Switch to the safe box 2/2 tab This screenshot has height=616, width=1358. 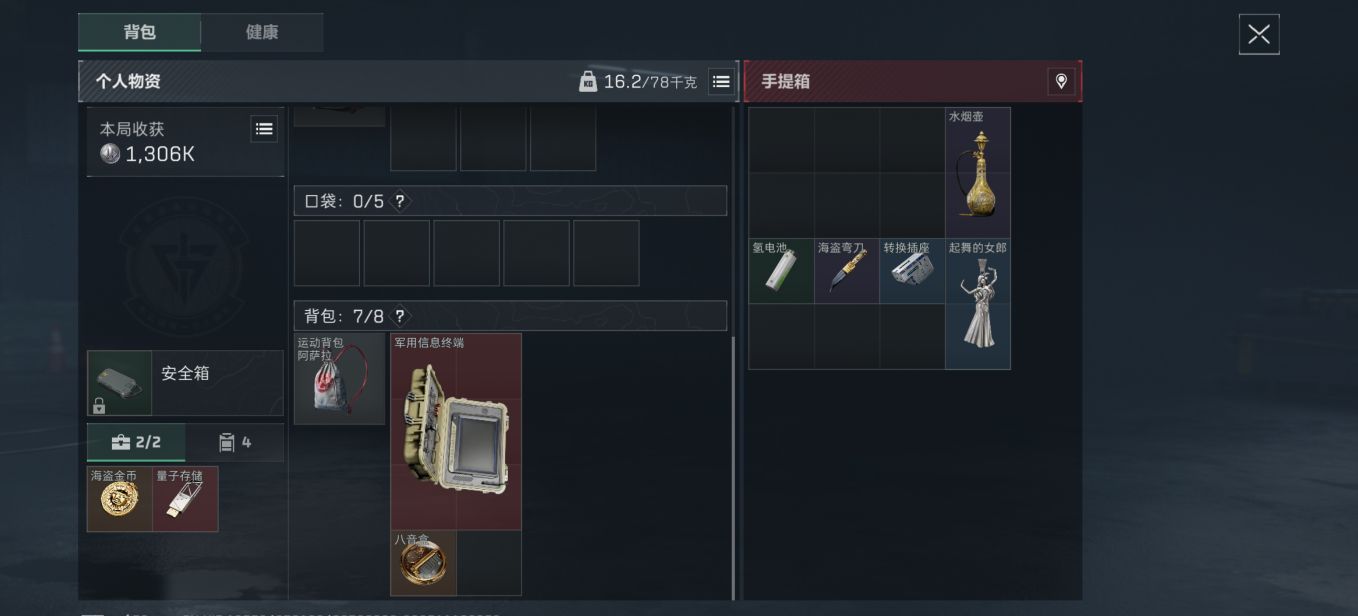[x=136, y=442]
